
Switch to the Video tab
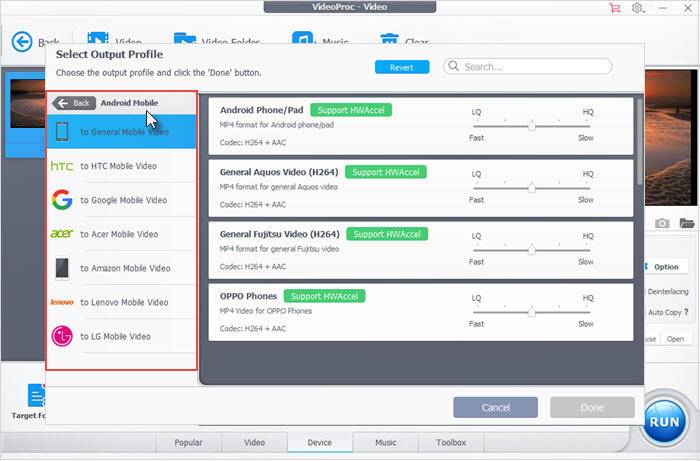click(254, 443)
